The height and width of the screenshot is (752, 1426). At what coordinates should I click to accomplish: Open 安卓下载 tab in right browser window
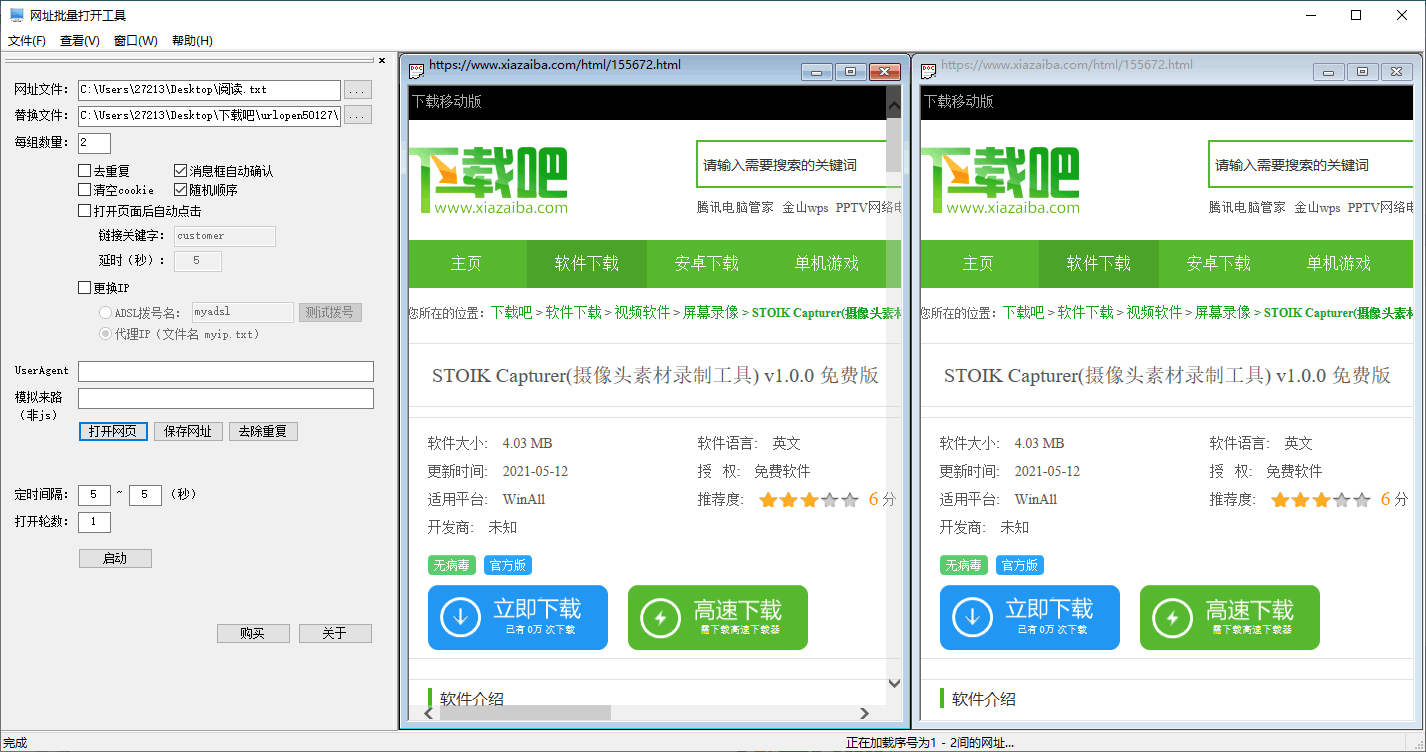[1219, 264]
